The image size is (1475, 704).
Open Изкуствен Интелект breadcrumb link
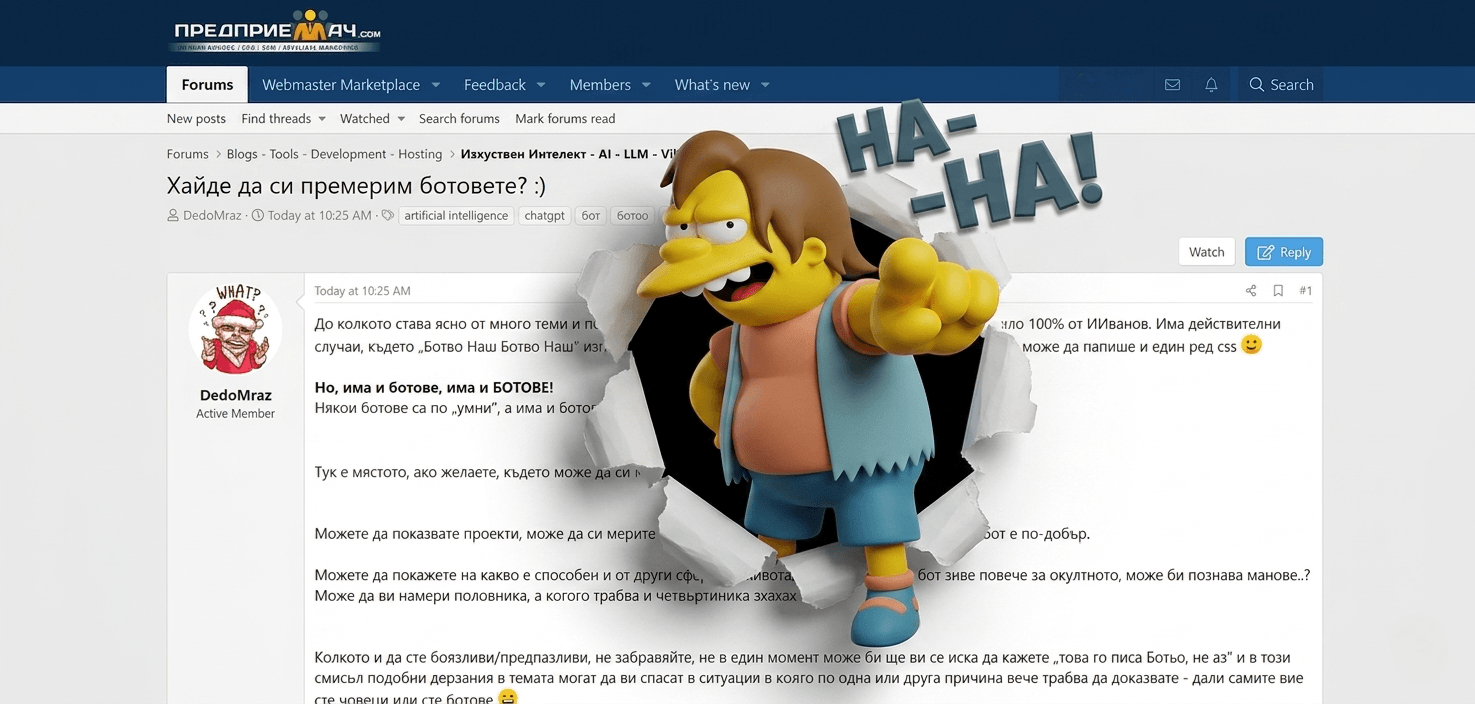(x=569, y=154)
